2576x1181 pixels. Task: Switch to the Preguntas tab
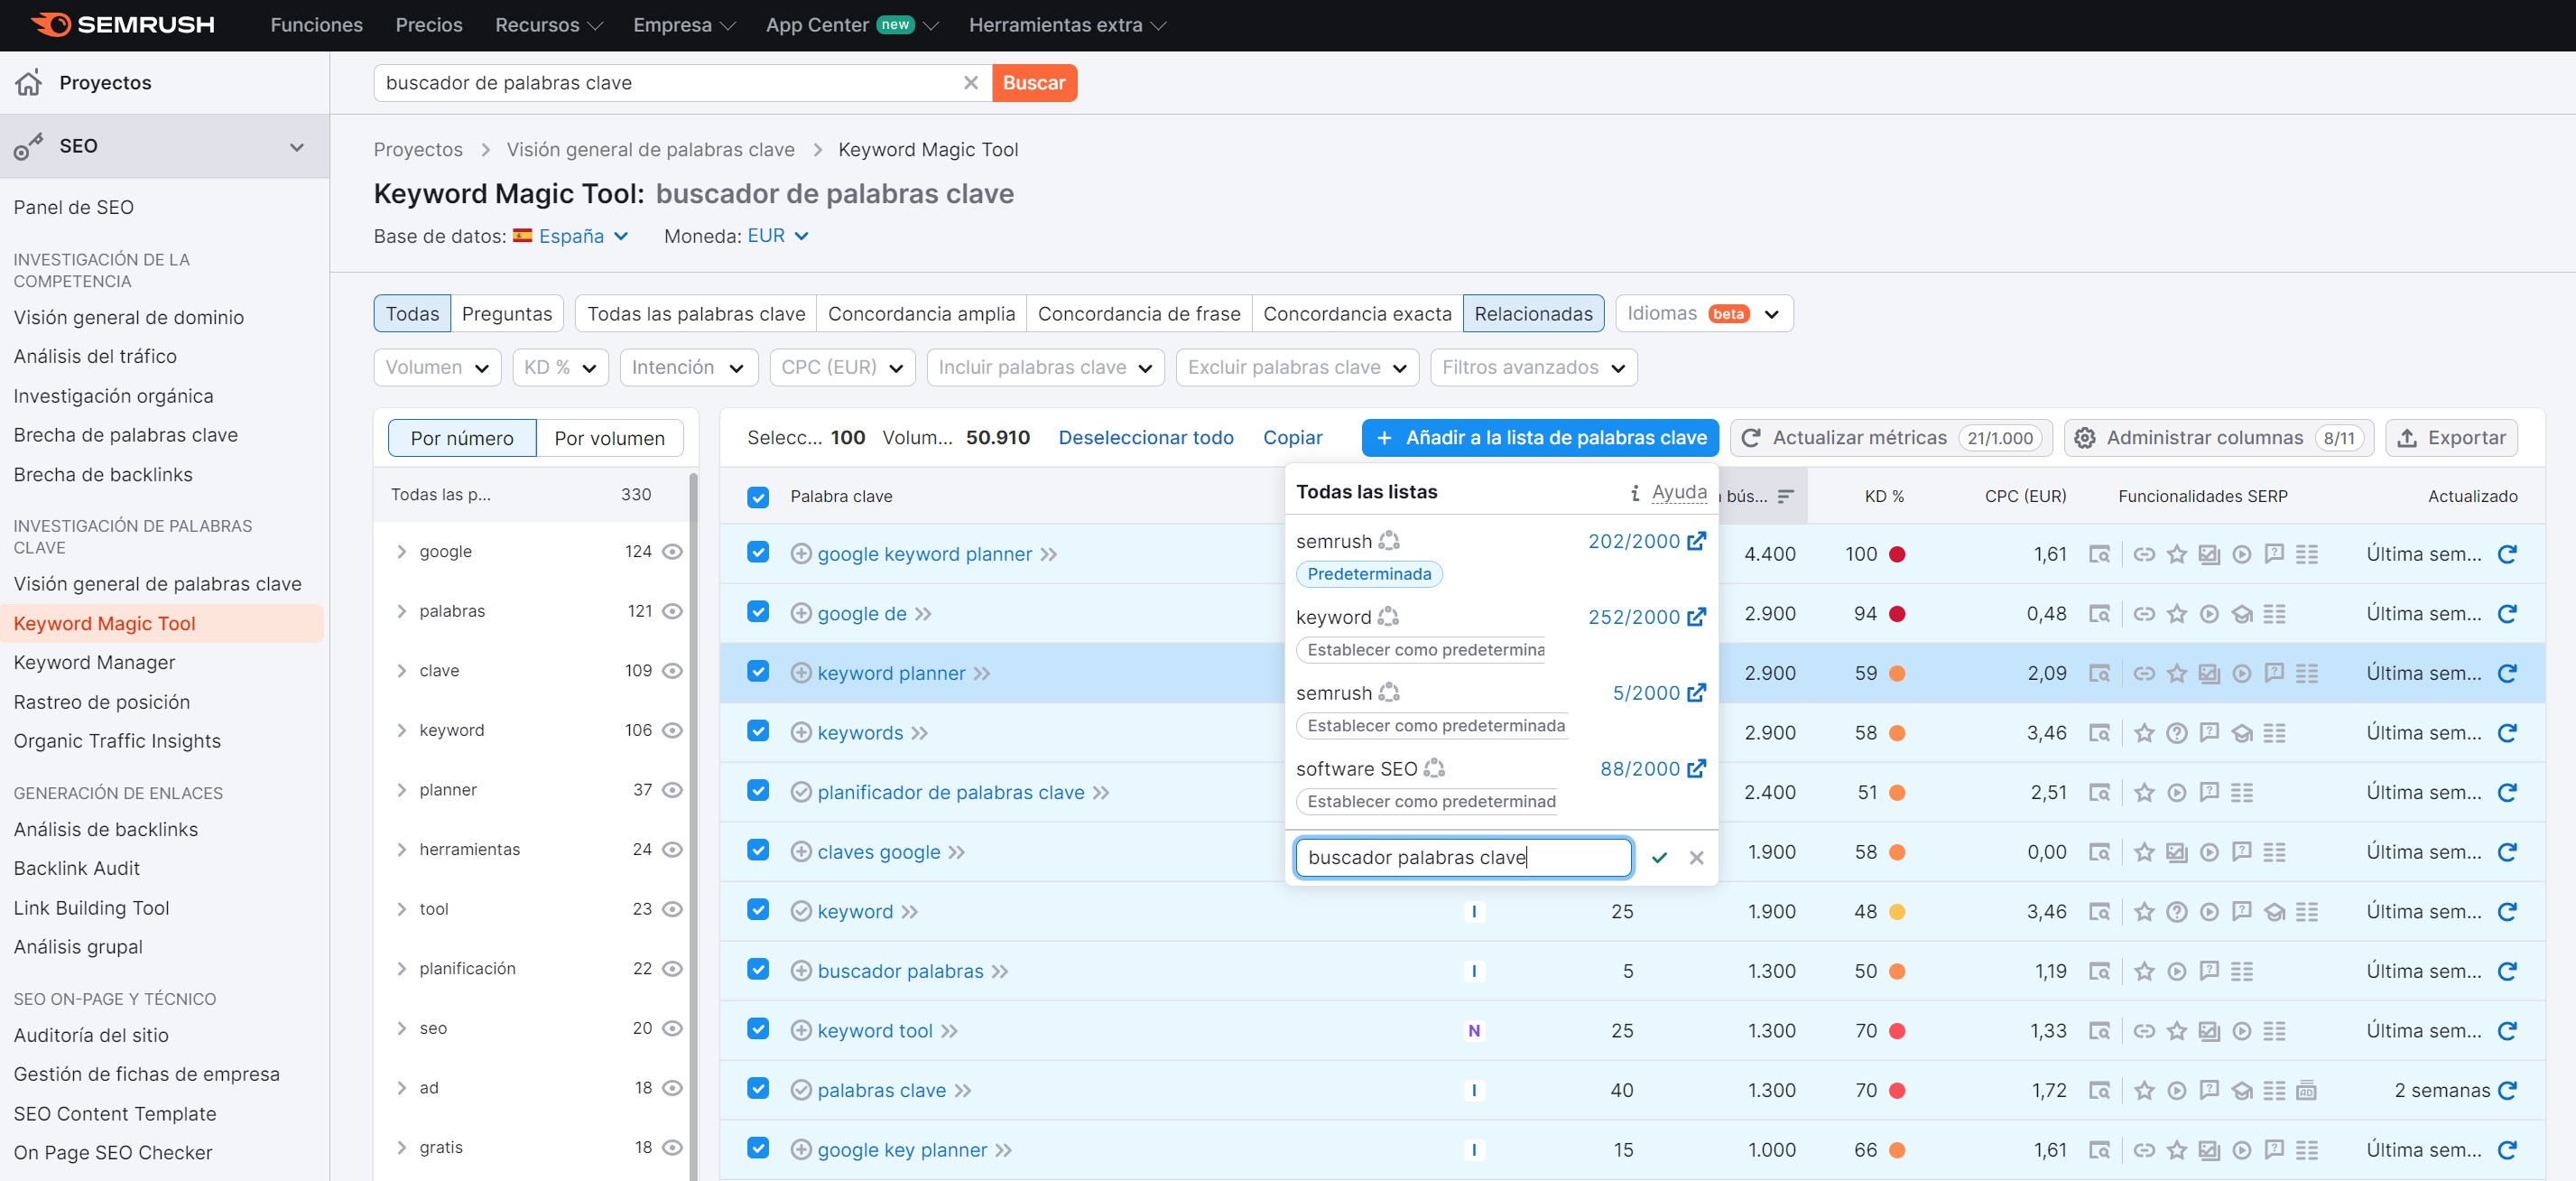pyautogui.click(x=507, y=313)
